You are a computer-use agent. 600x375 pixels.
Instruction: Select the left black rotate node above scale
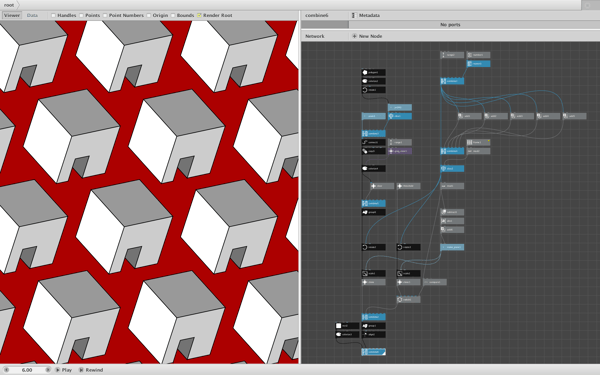pos(373,247)
